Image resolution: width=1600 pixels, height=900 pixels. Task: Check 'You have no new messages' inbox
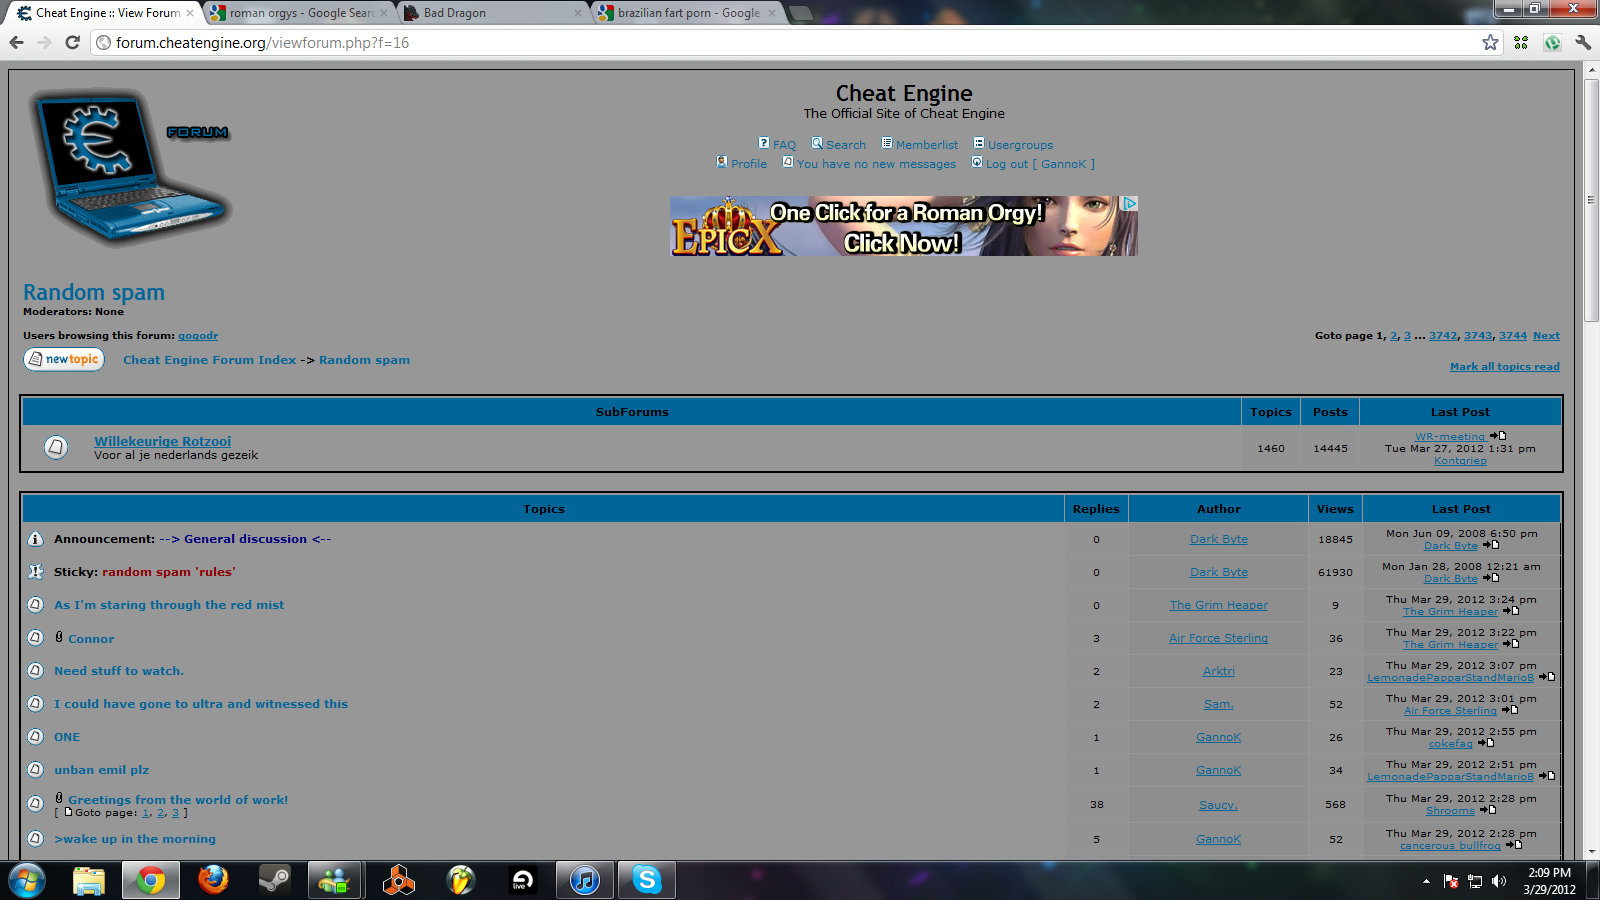pos(876,164)
